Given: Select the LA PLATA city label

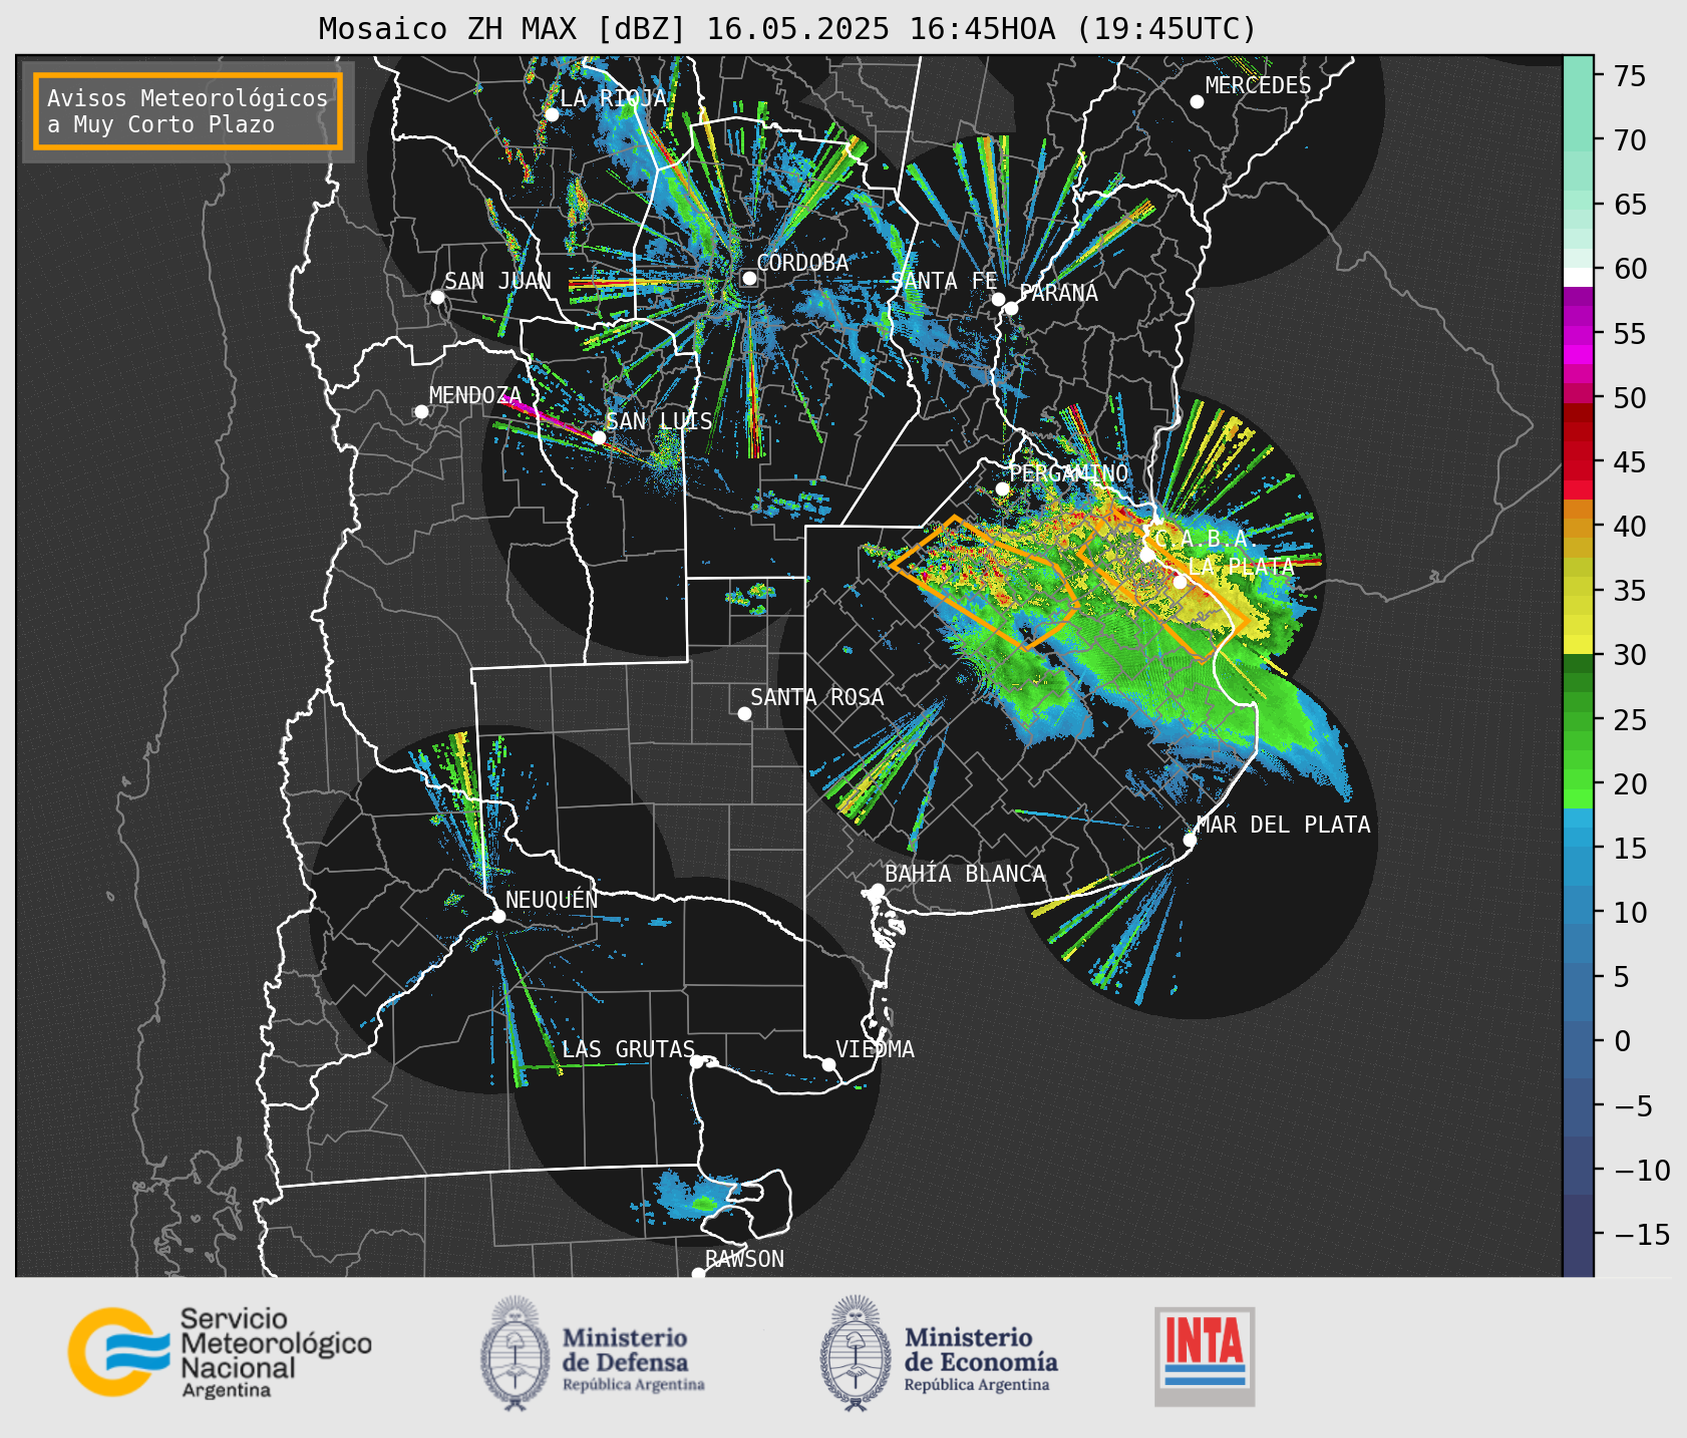Looking at the screenshot, I should coord(1241,567).
